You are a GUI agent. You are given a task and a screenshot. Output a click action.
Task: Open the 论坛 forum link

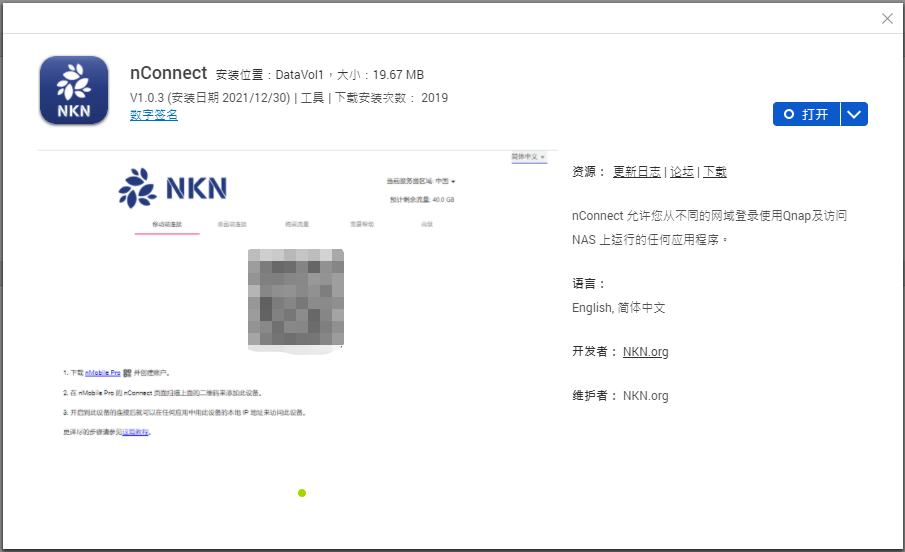pyautogui.click(x=682, y=171)
